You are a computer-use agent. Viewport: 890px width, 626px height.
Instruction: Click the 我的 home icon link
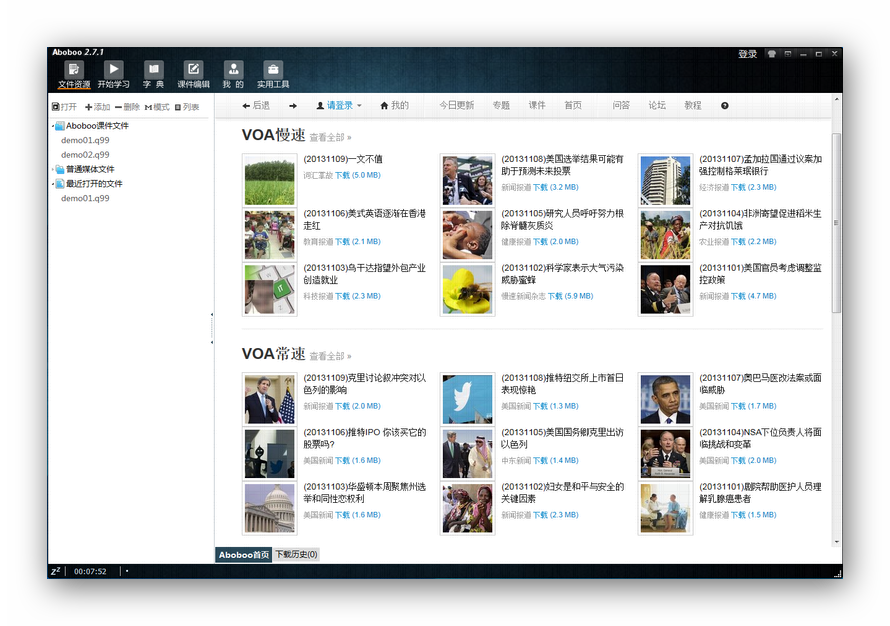394,105
